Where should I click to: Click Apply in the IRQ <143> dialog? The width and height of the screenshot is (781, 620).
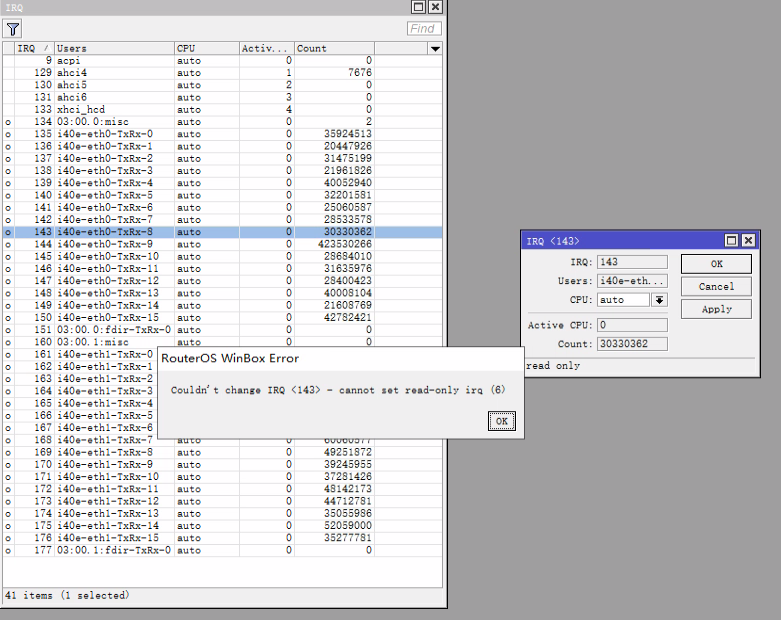(x=716, y=309)
